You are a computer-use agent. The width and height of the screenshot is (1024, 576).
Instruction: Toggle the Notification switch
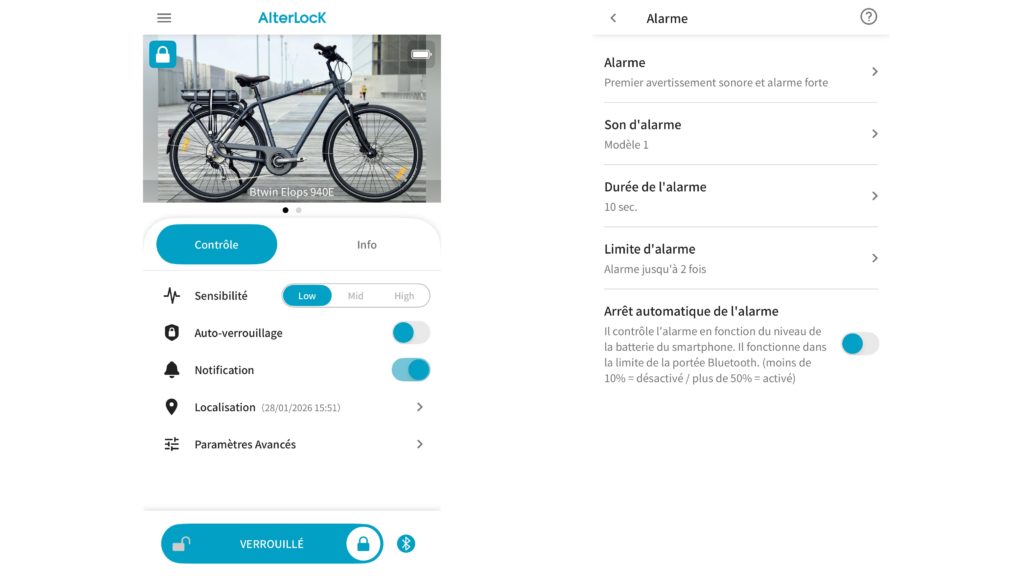[x=410, y=370]
